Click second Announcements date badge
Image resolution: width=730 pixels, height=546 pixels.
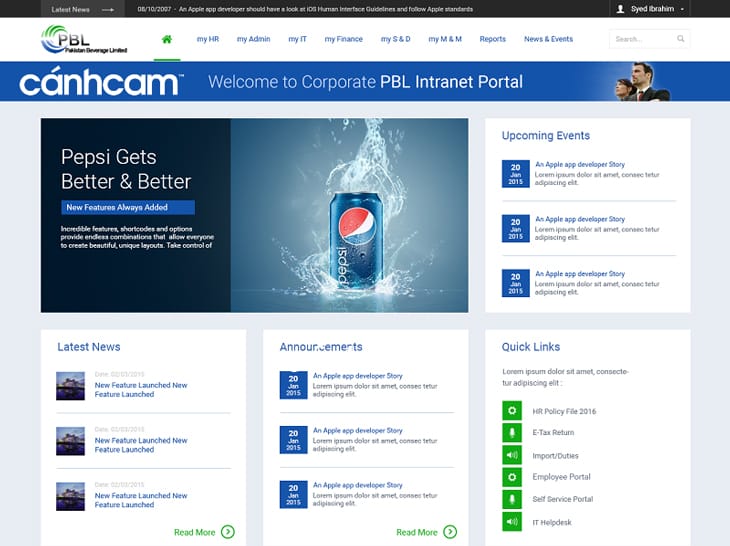click(293, 440)
